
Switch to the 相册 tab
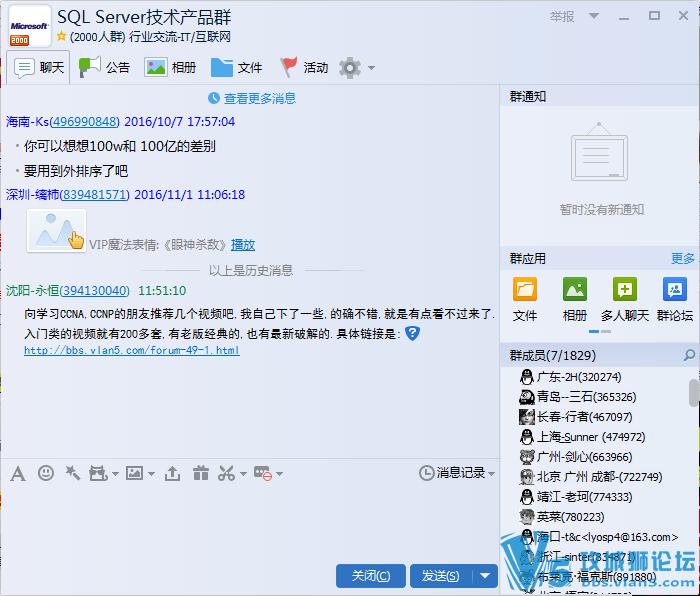170,68
